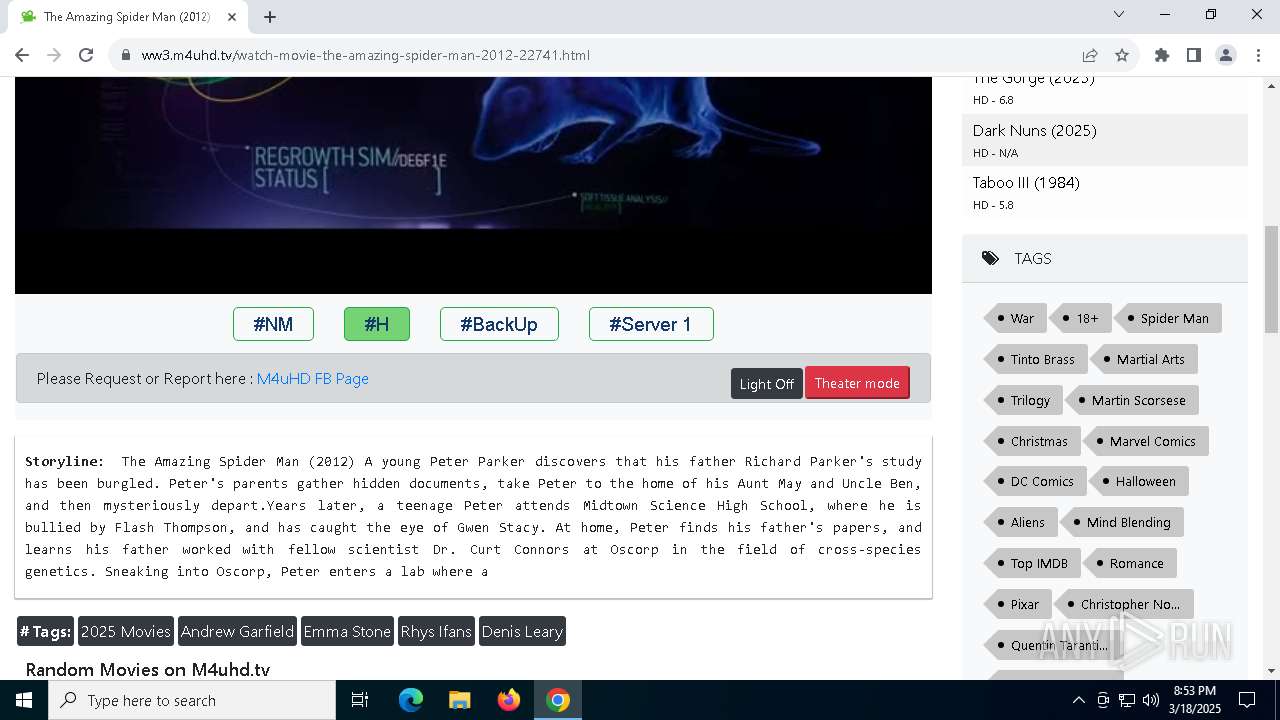Share this page icon in address bar
The width and height of the screenshot is (1280, 720).
1090,55
